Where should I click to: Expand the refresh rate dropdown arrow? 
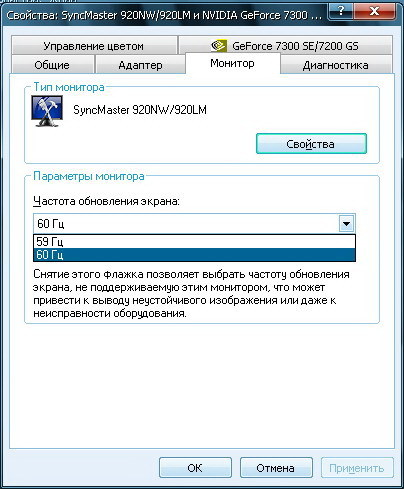(346, 223)
